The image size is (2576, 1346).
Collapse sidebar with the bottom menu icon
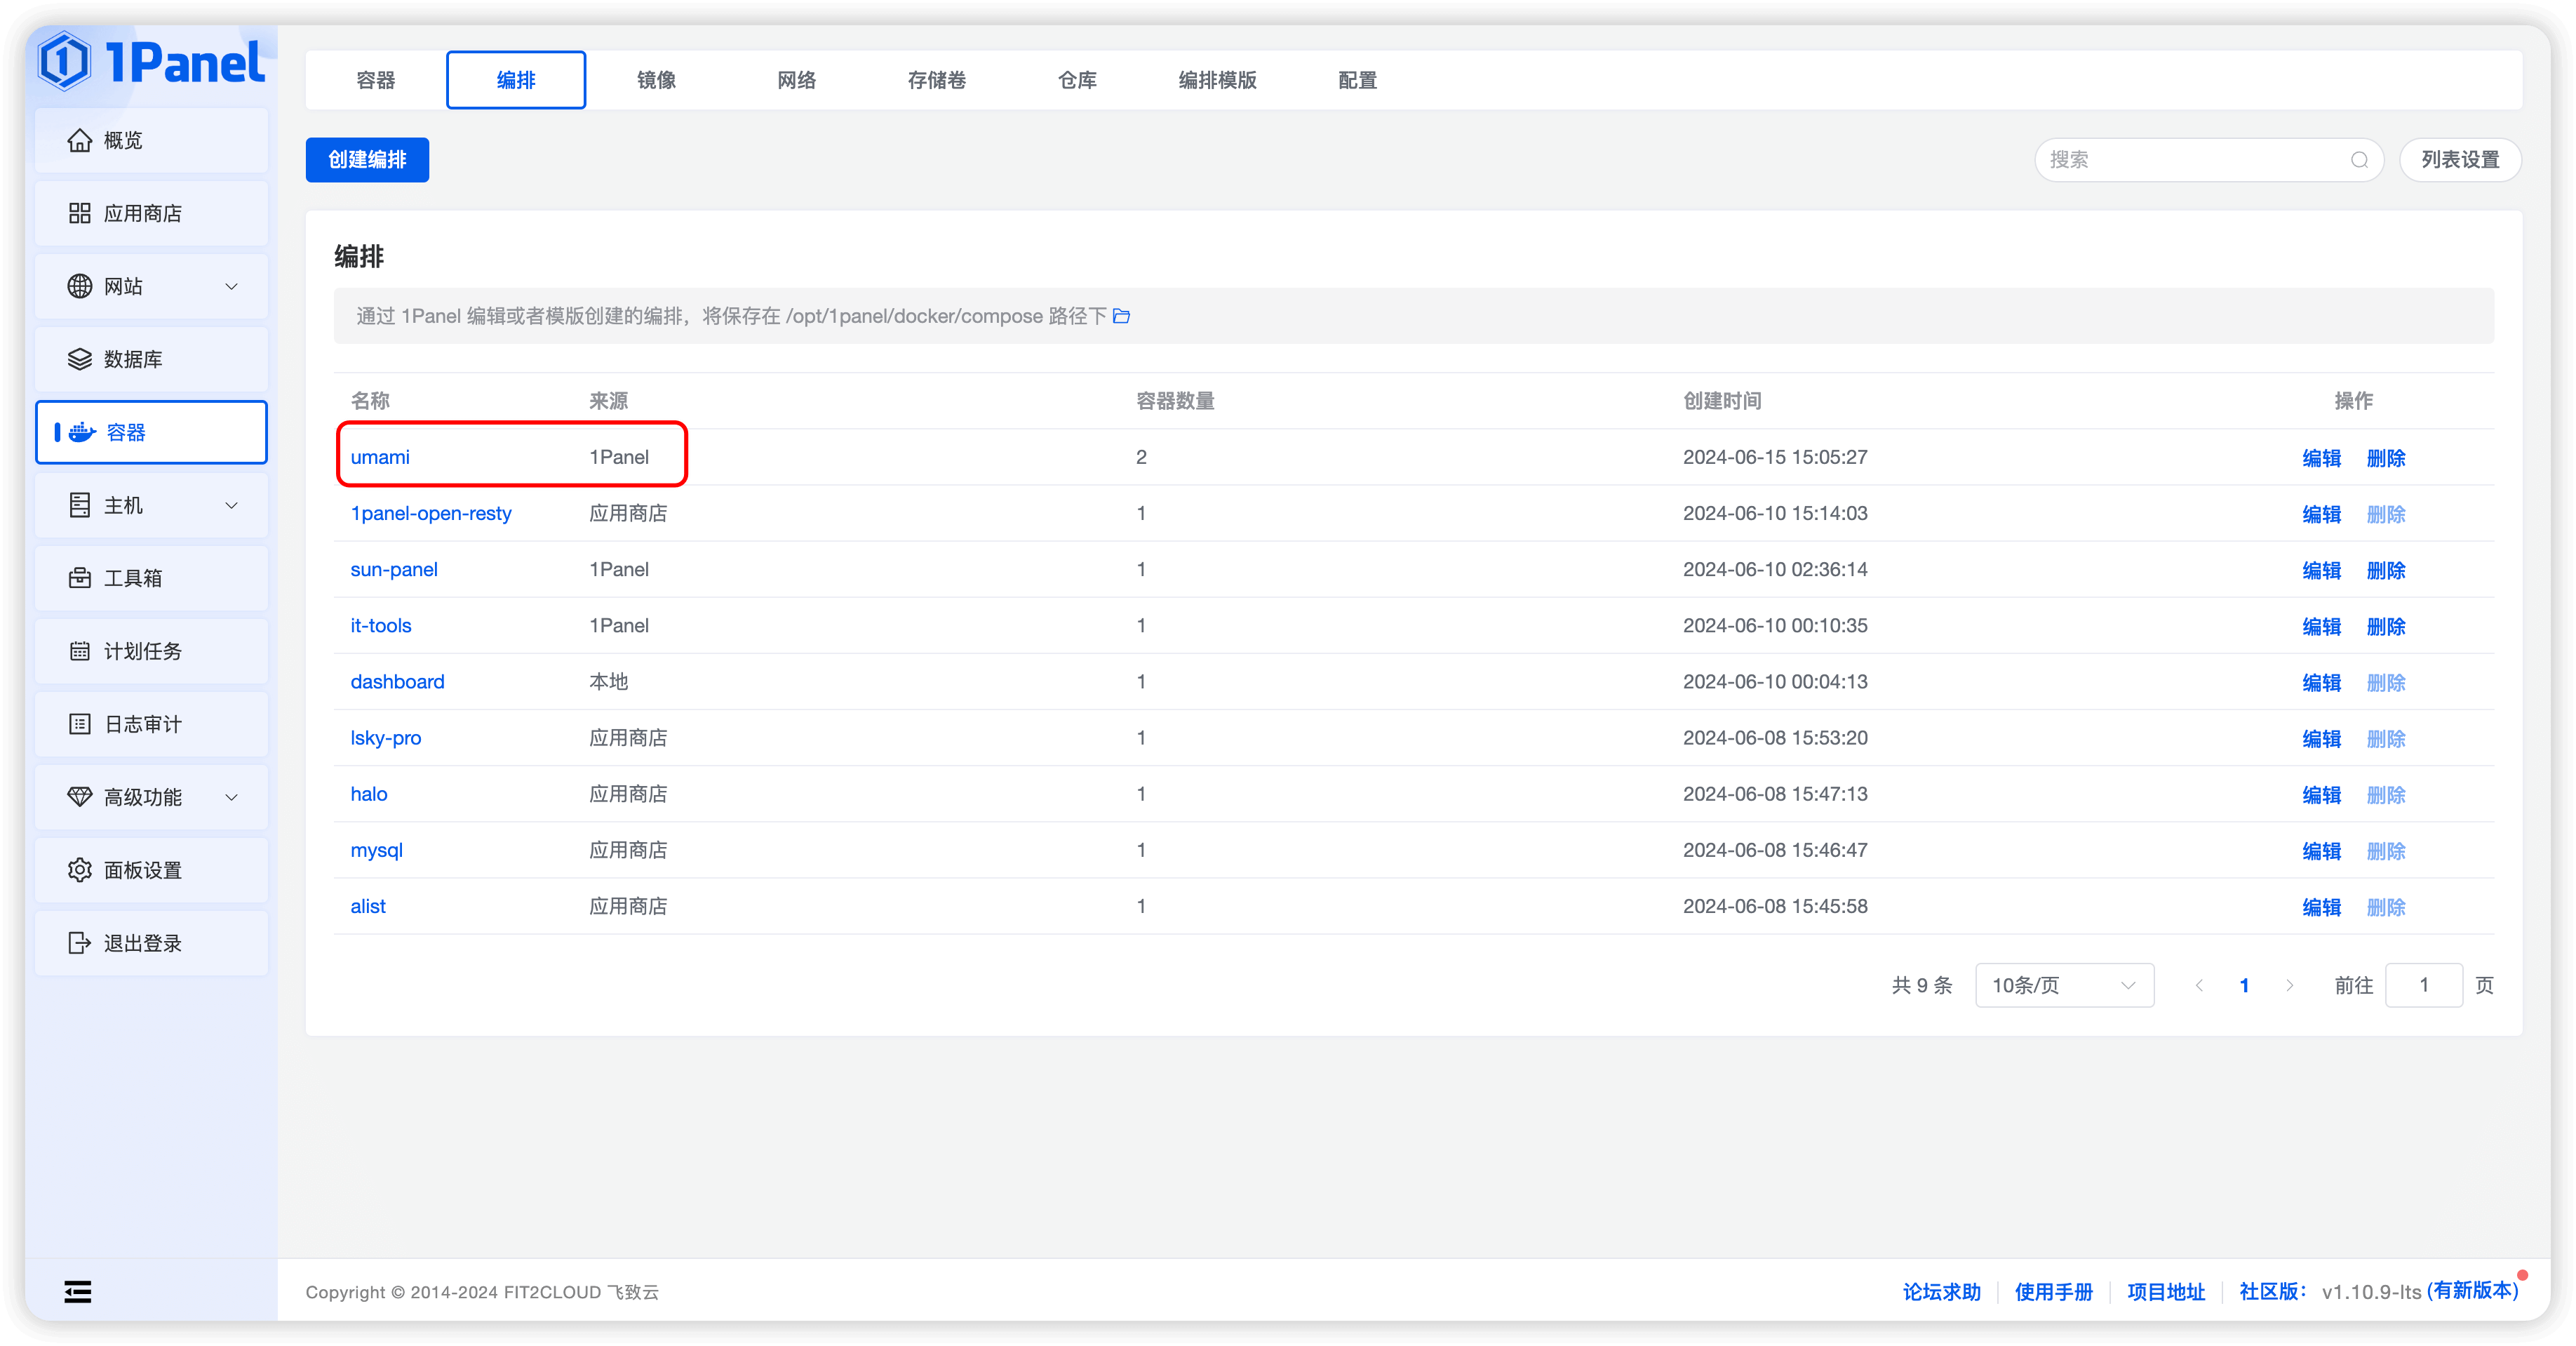pyautogui.click(x=78, y=1291)
